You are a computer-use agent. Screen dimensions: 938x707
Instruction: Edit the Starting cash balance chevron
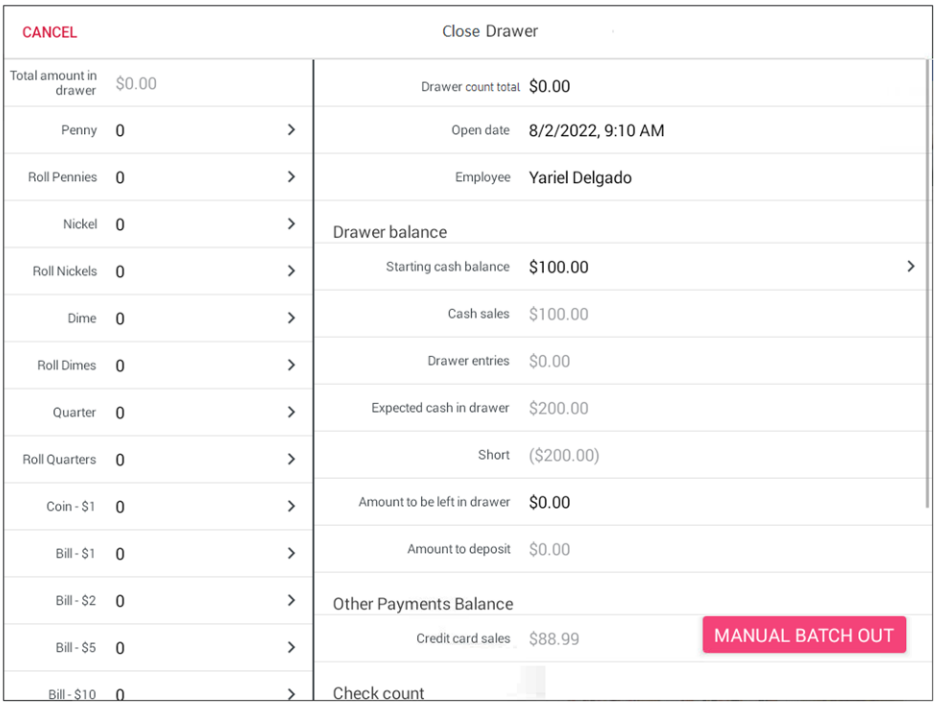[x=910, y=267]
